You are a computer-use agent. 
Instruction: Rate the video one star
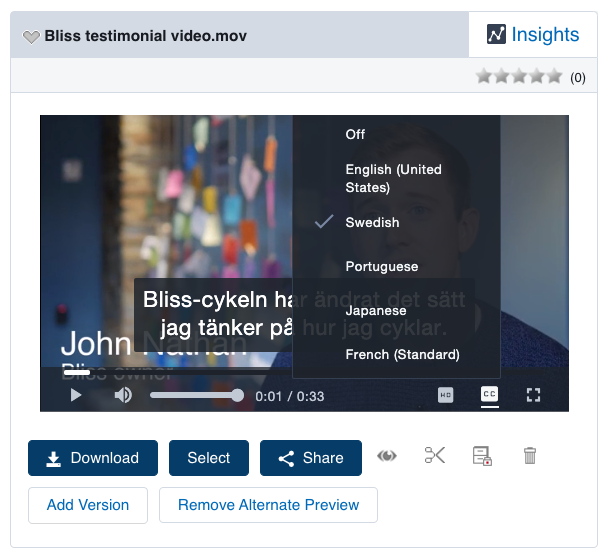(x=483, y=76)
